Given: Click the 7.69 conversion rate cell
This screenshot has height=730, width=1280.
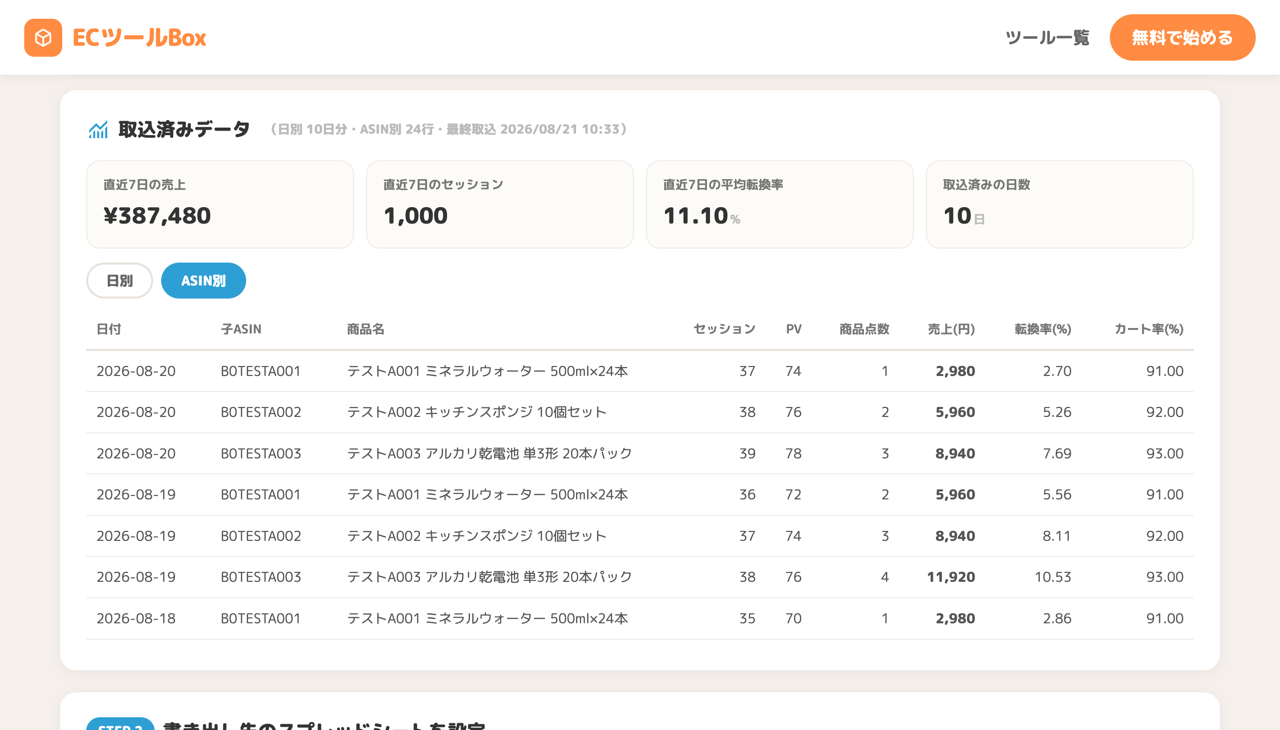Looking at the screenshot, I should (x=1057, y=453).
